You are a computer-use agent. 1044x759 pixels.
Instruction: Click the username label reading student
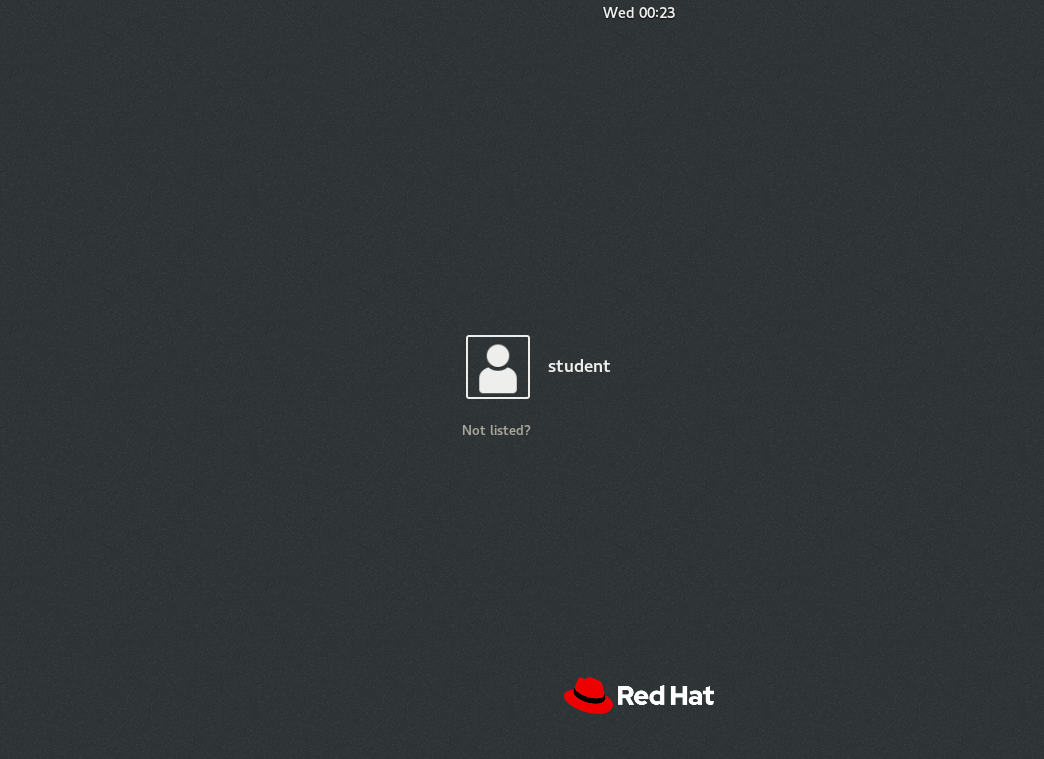tap(578, 366)
